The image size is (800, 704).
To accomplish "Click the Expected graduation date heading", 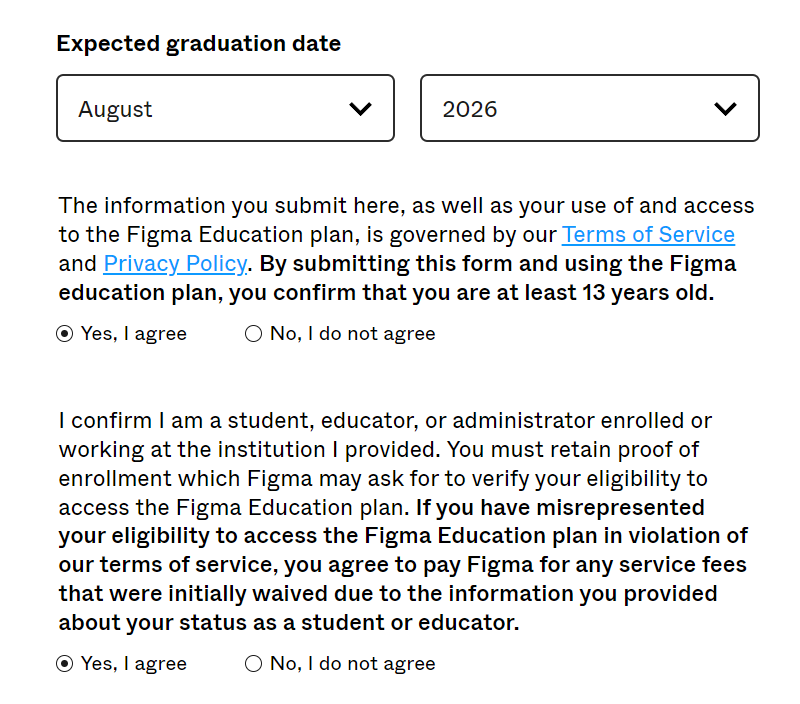I will pyautogui.click(x=198, y=44).
